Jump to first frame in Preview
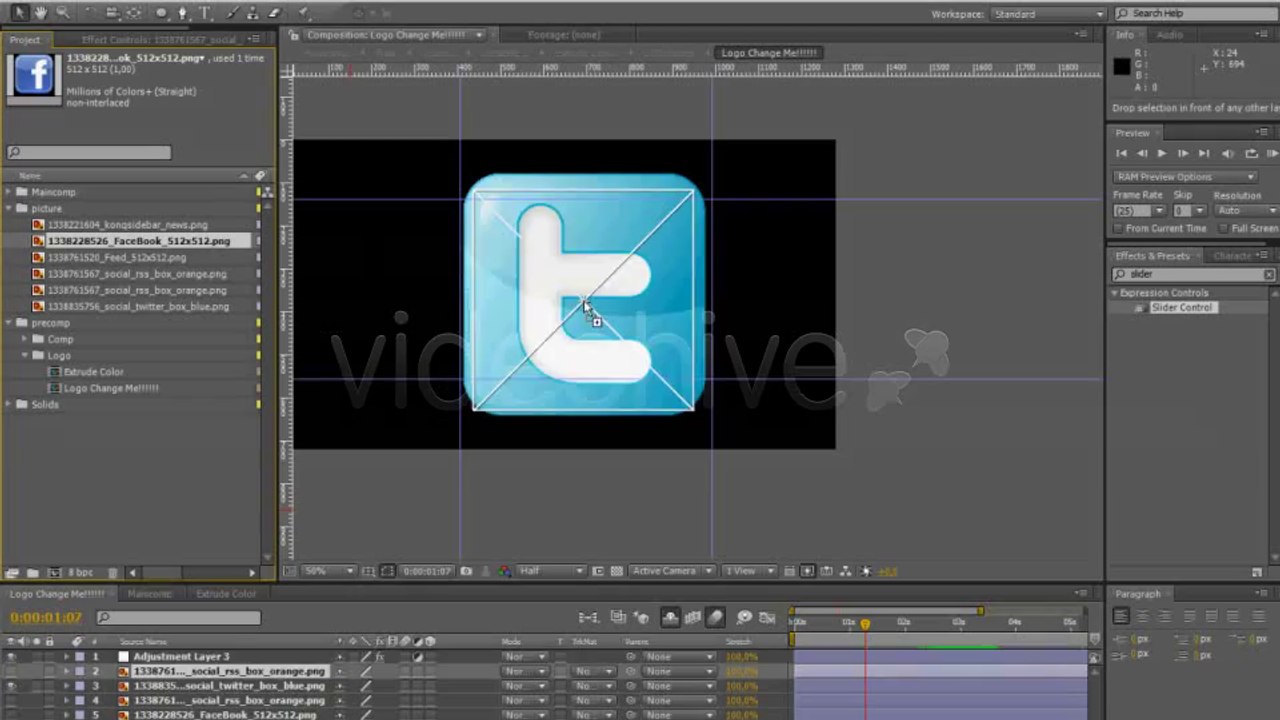The height and width of the screenshot is (720, 1280). (1121, 153)
